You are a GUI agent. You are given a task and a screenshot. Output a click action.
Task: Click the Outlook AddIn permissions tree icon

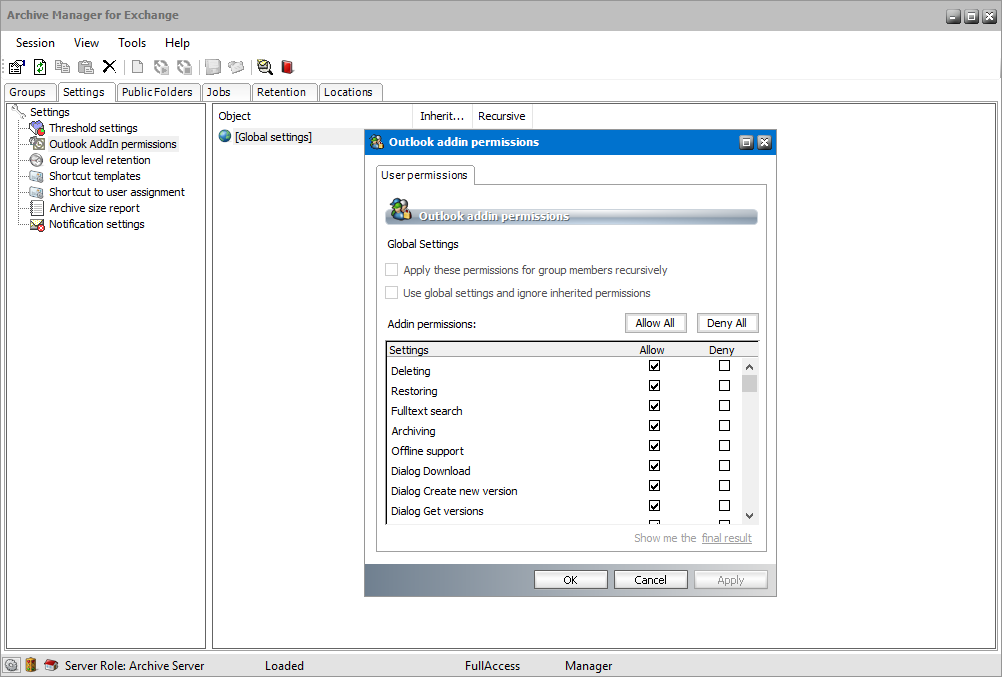coord(37,144)
